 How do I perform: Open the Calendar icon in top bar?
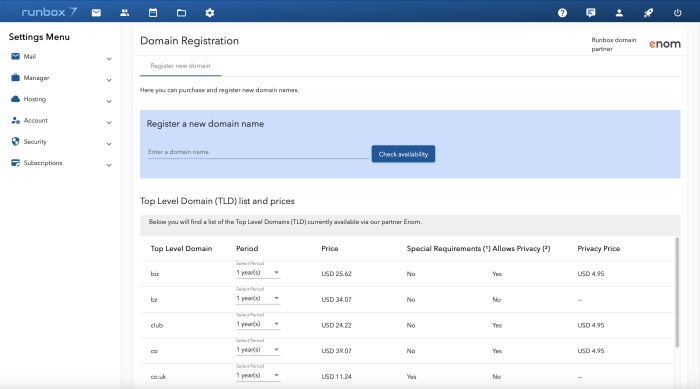click(x=153, y=13)
